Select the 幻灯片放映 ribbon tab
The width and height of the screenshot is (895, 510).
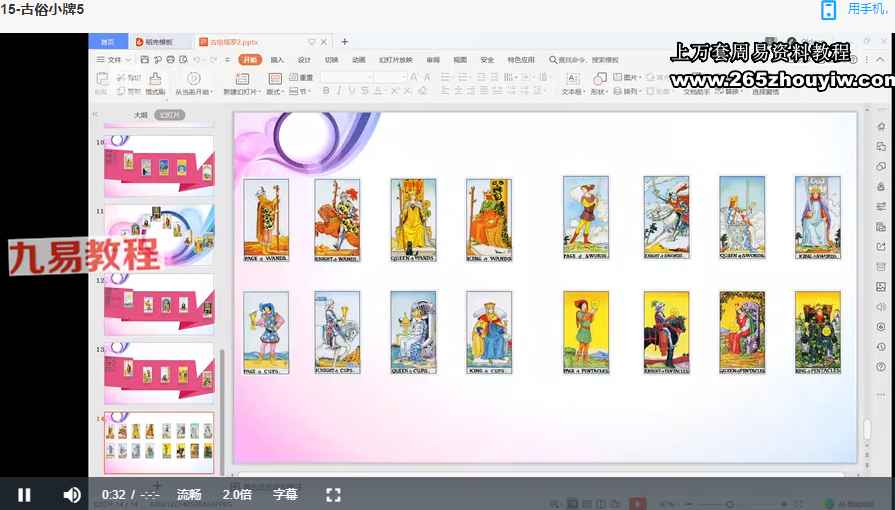pos(396,59)
